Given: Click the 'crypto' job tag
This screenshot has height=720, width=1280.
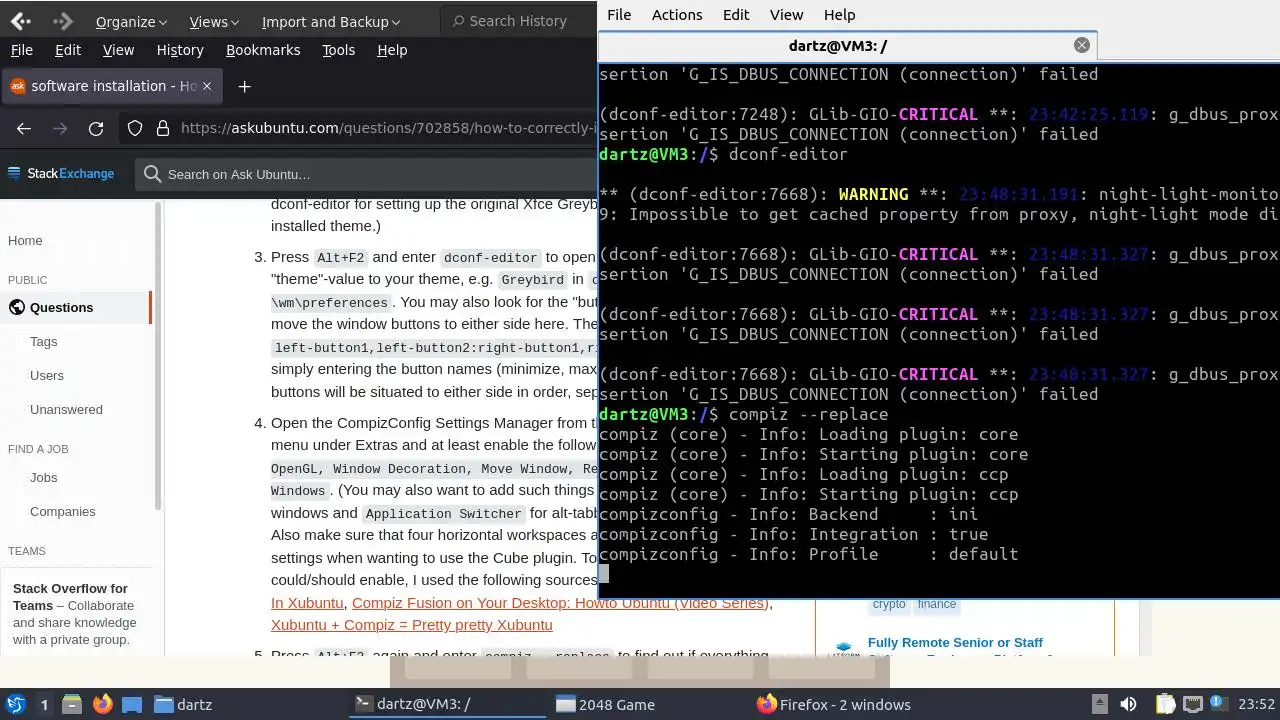Looking at the screenshot, I should coord(889,604).
